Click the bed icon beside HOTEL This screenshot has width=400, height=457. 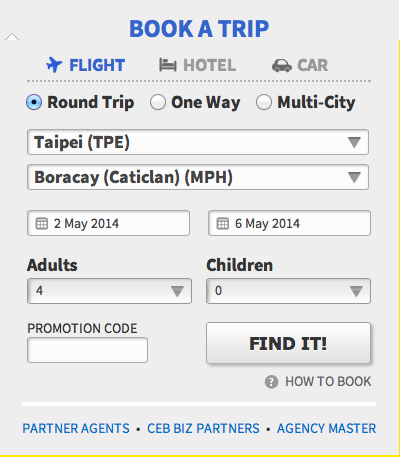[x=167, y=65]
